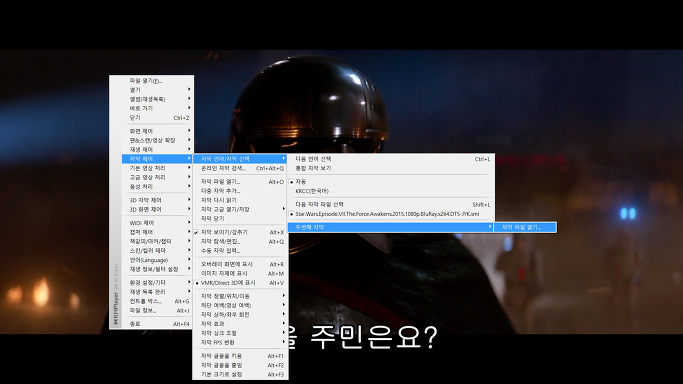Select highlighted '두번째 자막' submenu item
Image resolution: width=683 pixels, height=384 pixels.
pyautogui.click(x=391, y=227)
